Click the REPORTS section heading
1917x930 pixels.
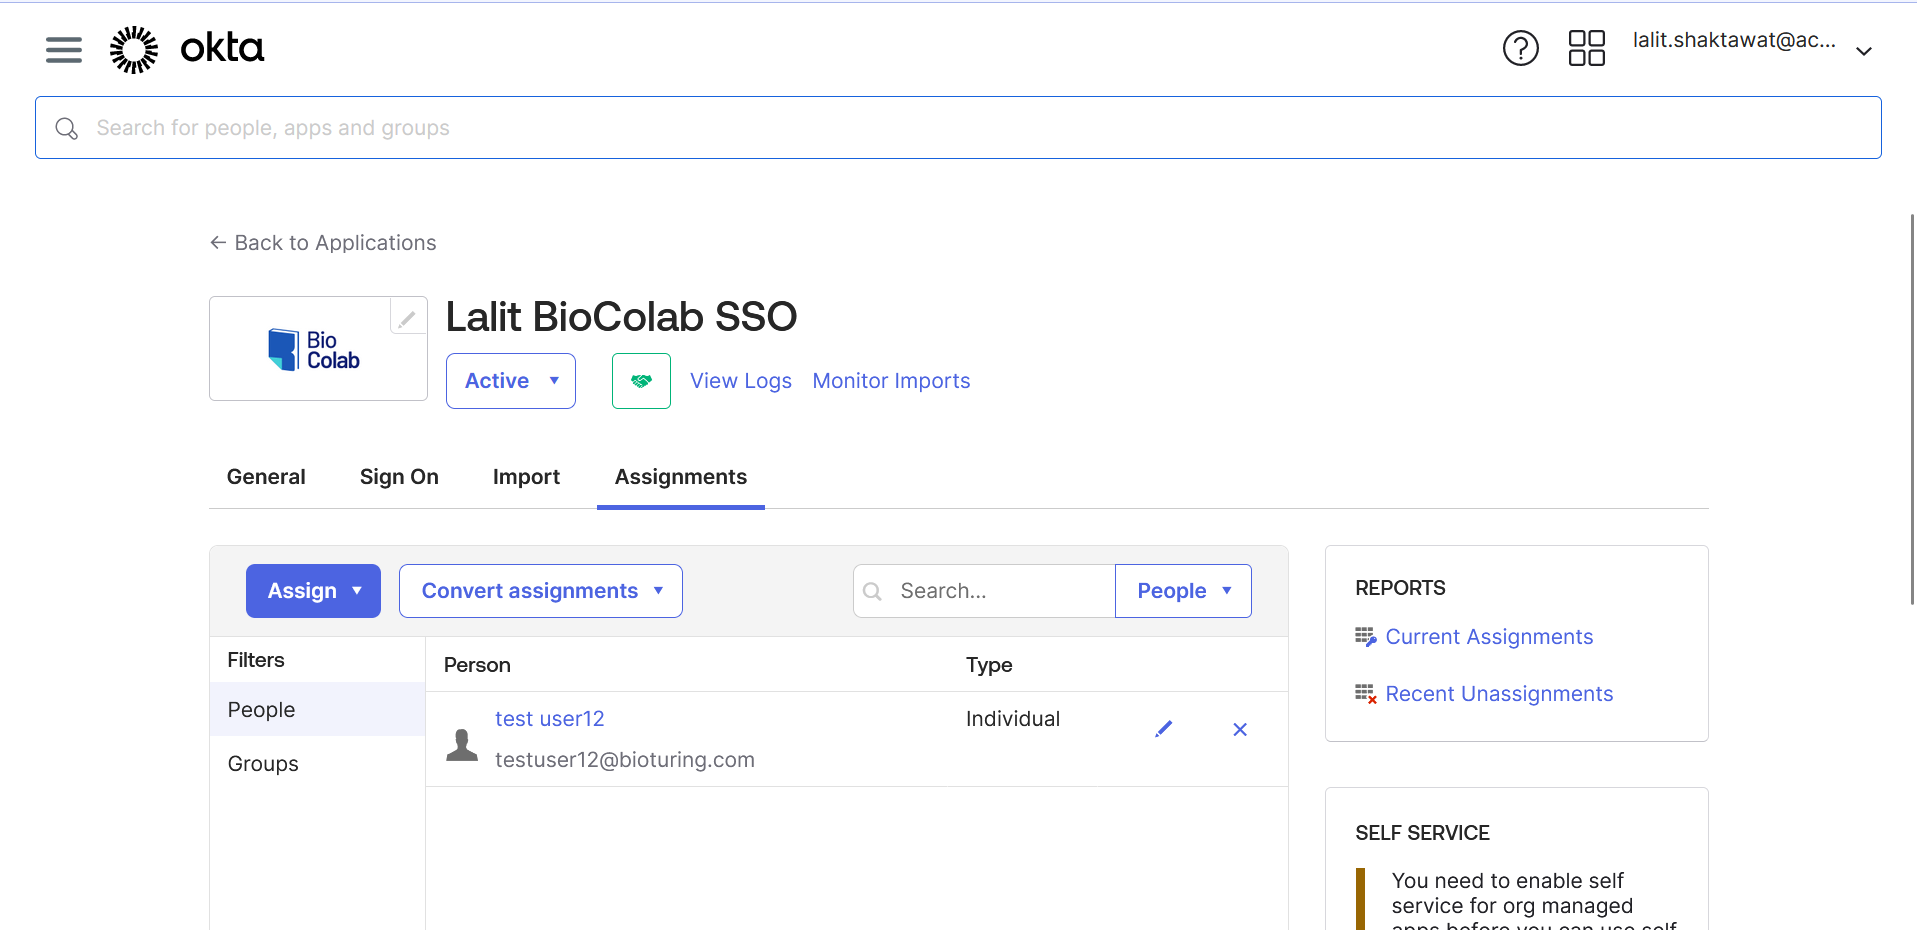click(x=1400, y=588)
